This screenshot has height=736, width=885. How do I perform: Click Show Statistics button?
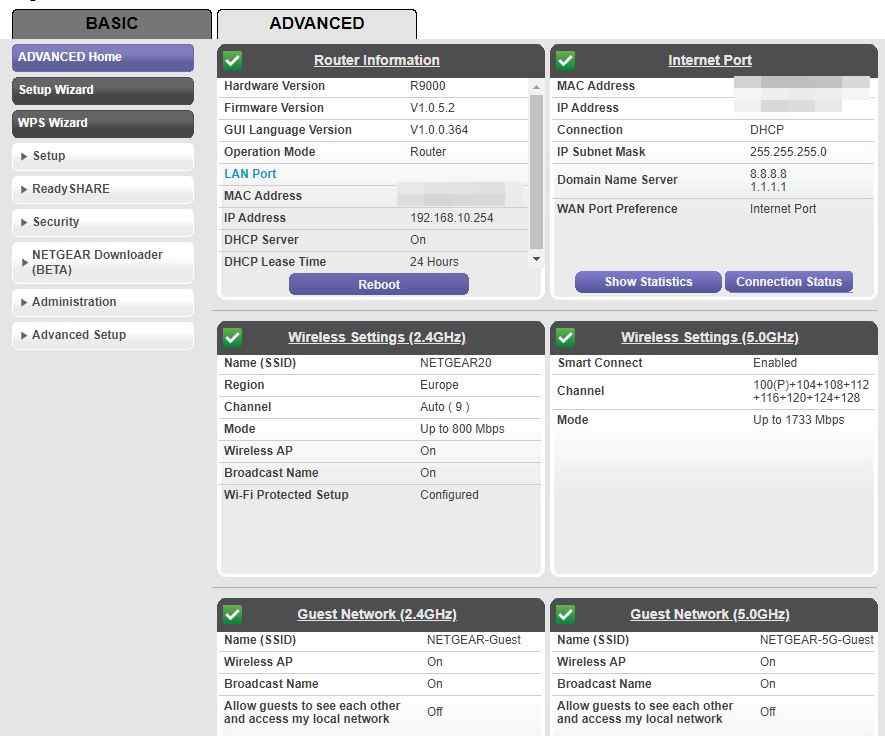(648, 282)
